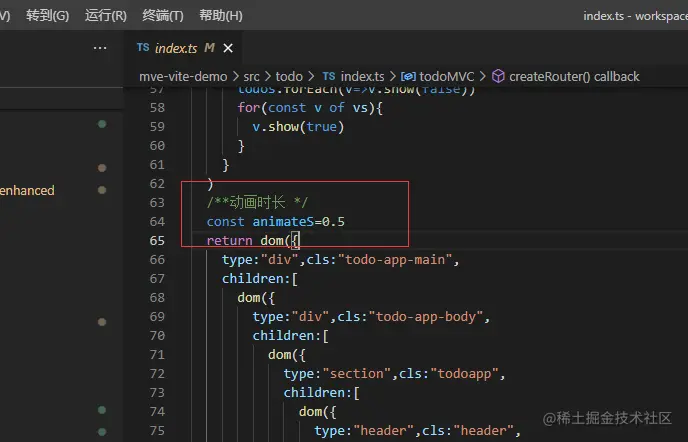Open the 帮助(H) menu
This screenshot has height=442, width=688.
[x=221, y=16]
